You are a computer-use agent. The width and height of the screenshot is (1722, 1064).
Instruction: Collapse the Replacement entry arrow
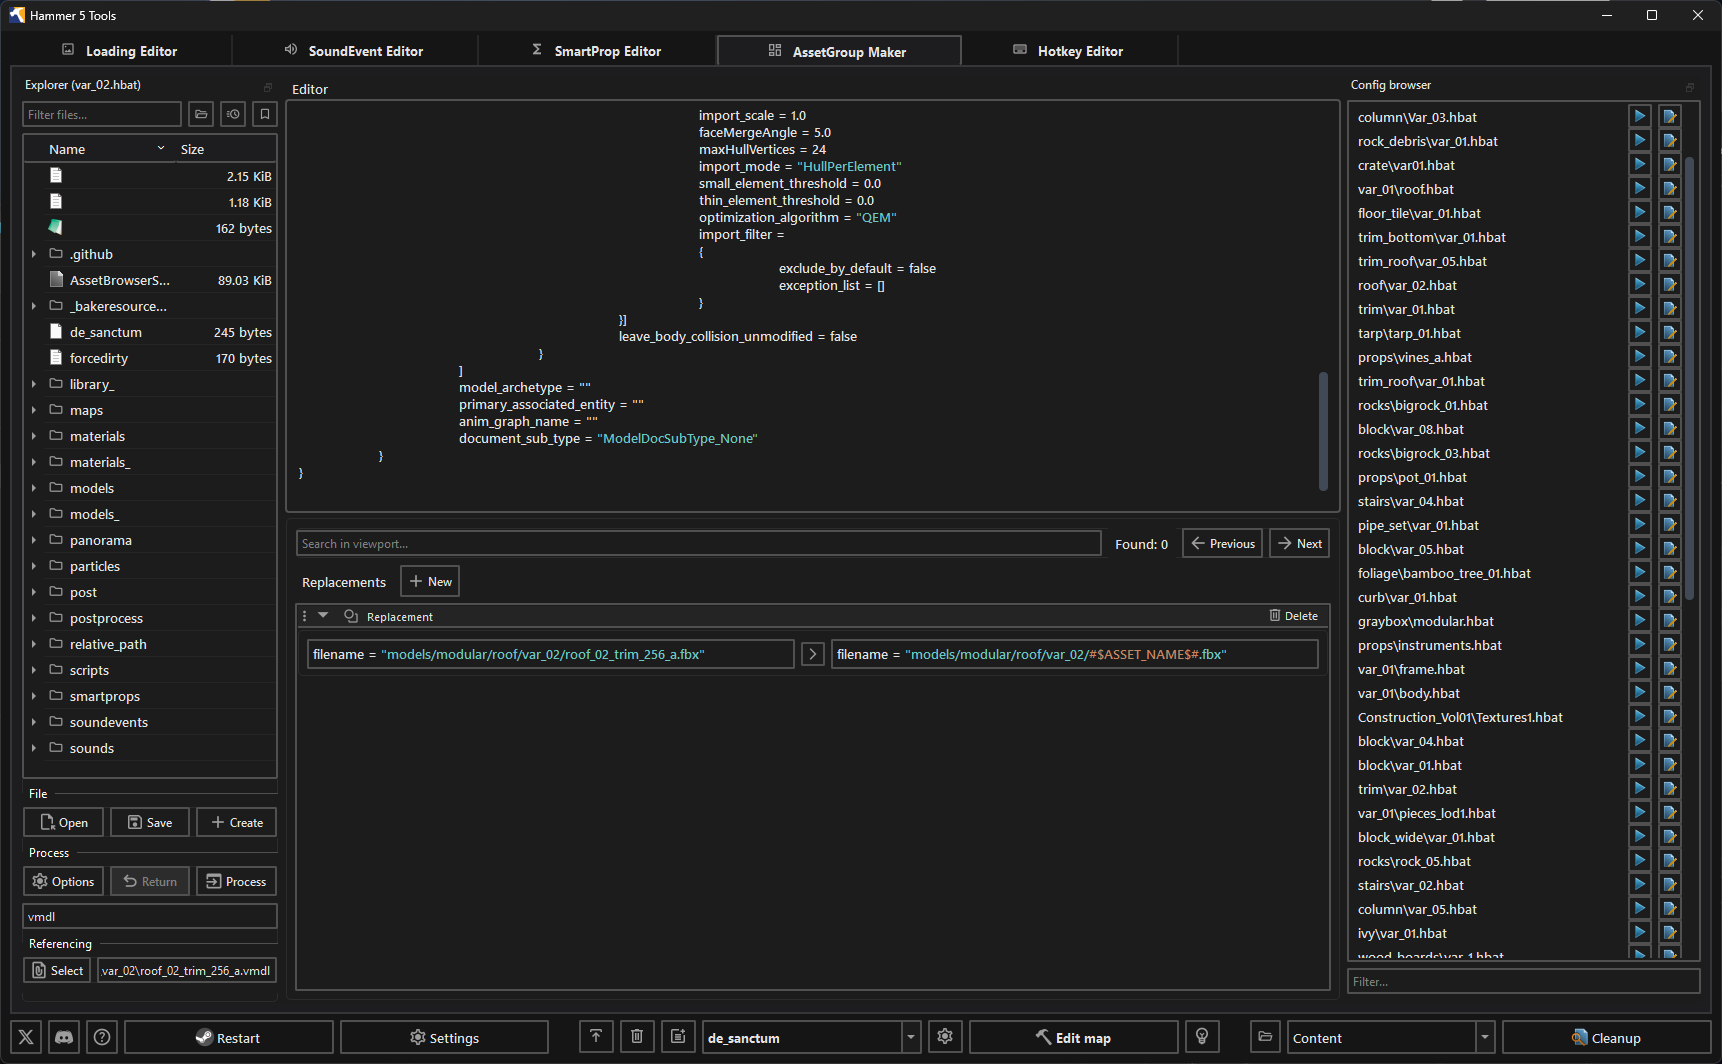(x=323, y=616)
